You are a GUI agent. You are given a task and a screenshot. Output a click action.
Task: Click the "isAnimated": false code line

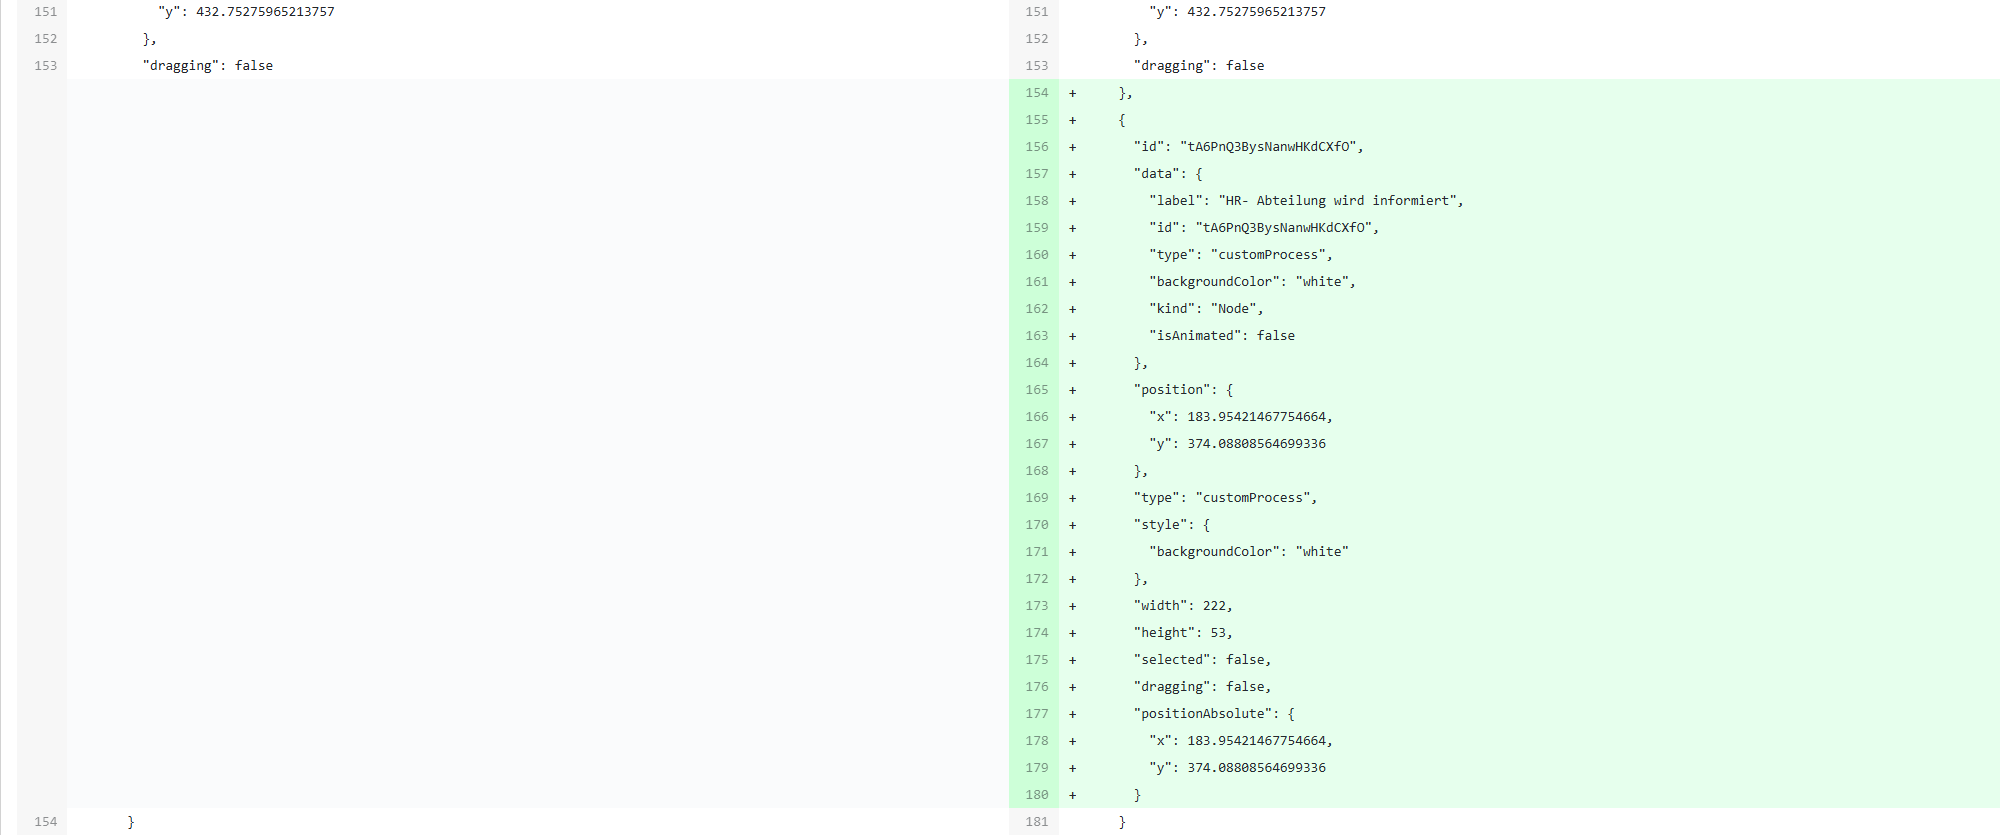(x=1221, y=336)
